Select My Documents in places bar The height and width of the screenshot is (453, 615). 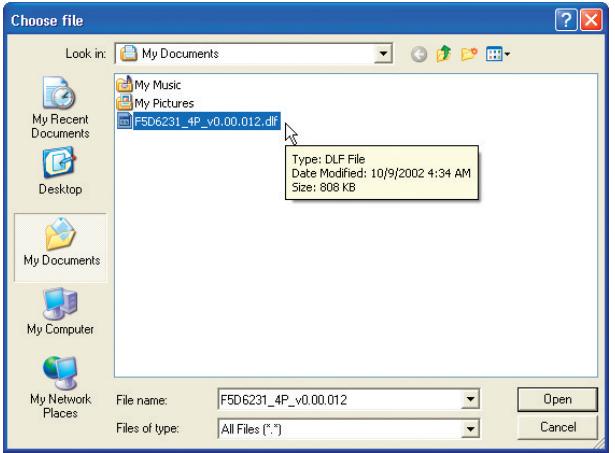[x=60, y=247]
